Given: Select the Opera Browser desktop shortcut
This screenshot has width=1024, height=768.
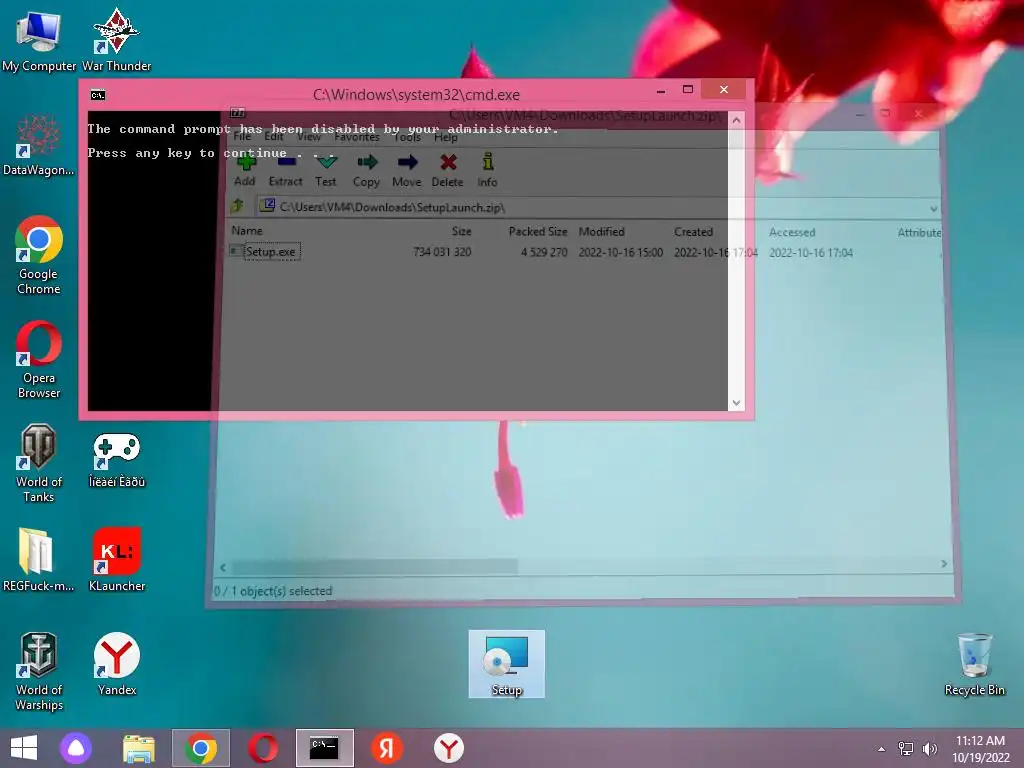Looking at the screenshot, I should [x=39, y=360].
